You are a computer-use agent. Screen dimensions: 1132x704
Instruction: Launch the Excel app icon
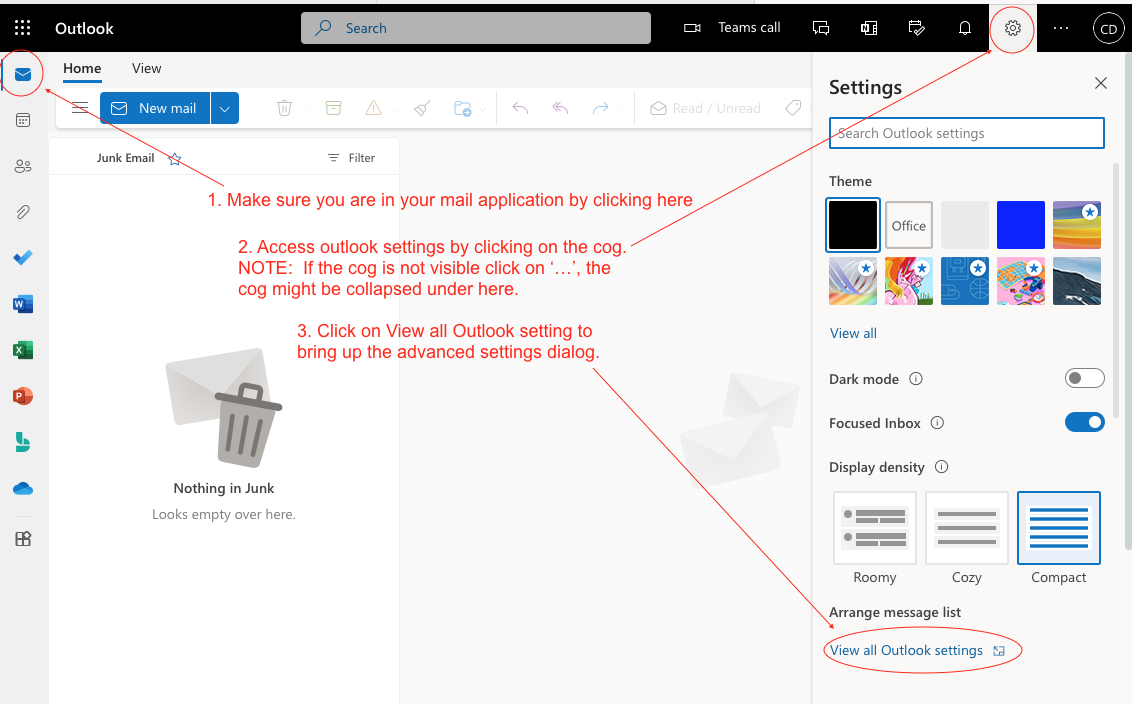[23, 350]
